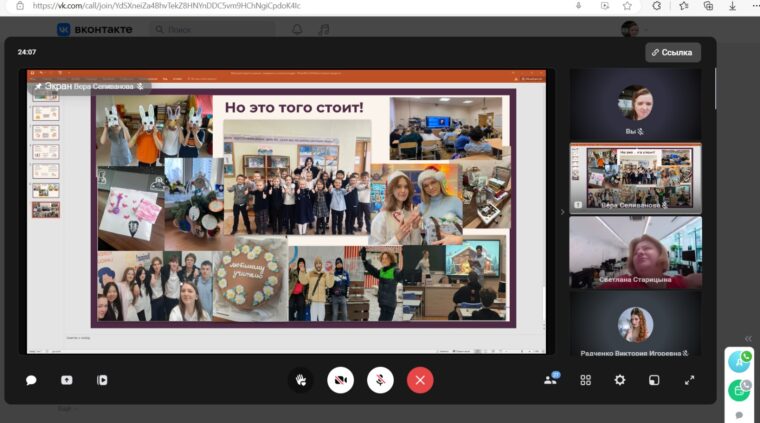Open call settings gear
Screen dimensions: 760x423
620,380
